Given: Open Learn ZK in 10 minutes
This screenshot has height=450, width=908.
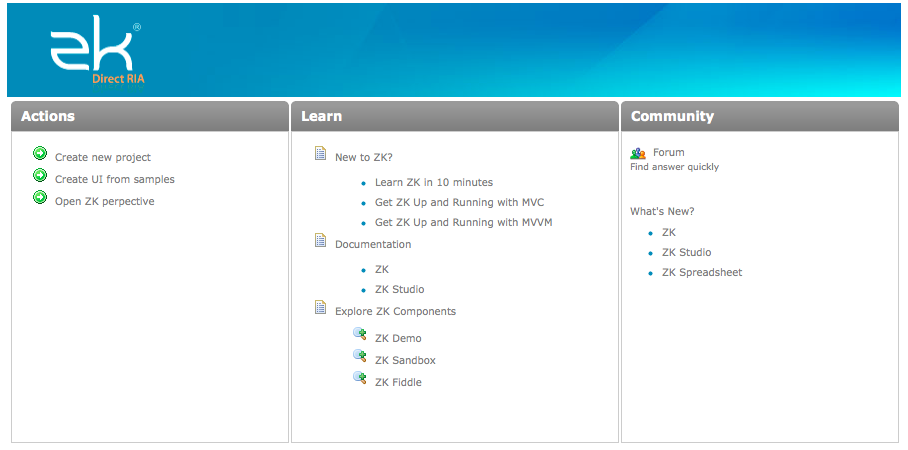Looking at the screenshot, I should pyautogui.click(x=434, y=182).
